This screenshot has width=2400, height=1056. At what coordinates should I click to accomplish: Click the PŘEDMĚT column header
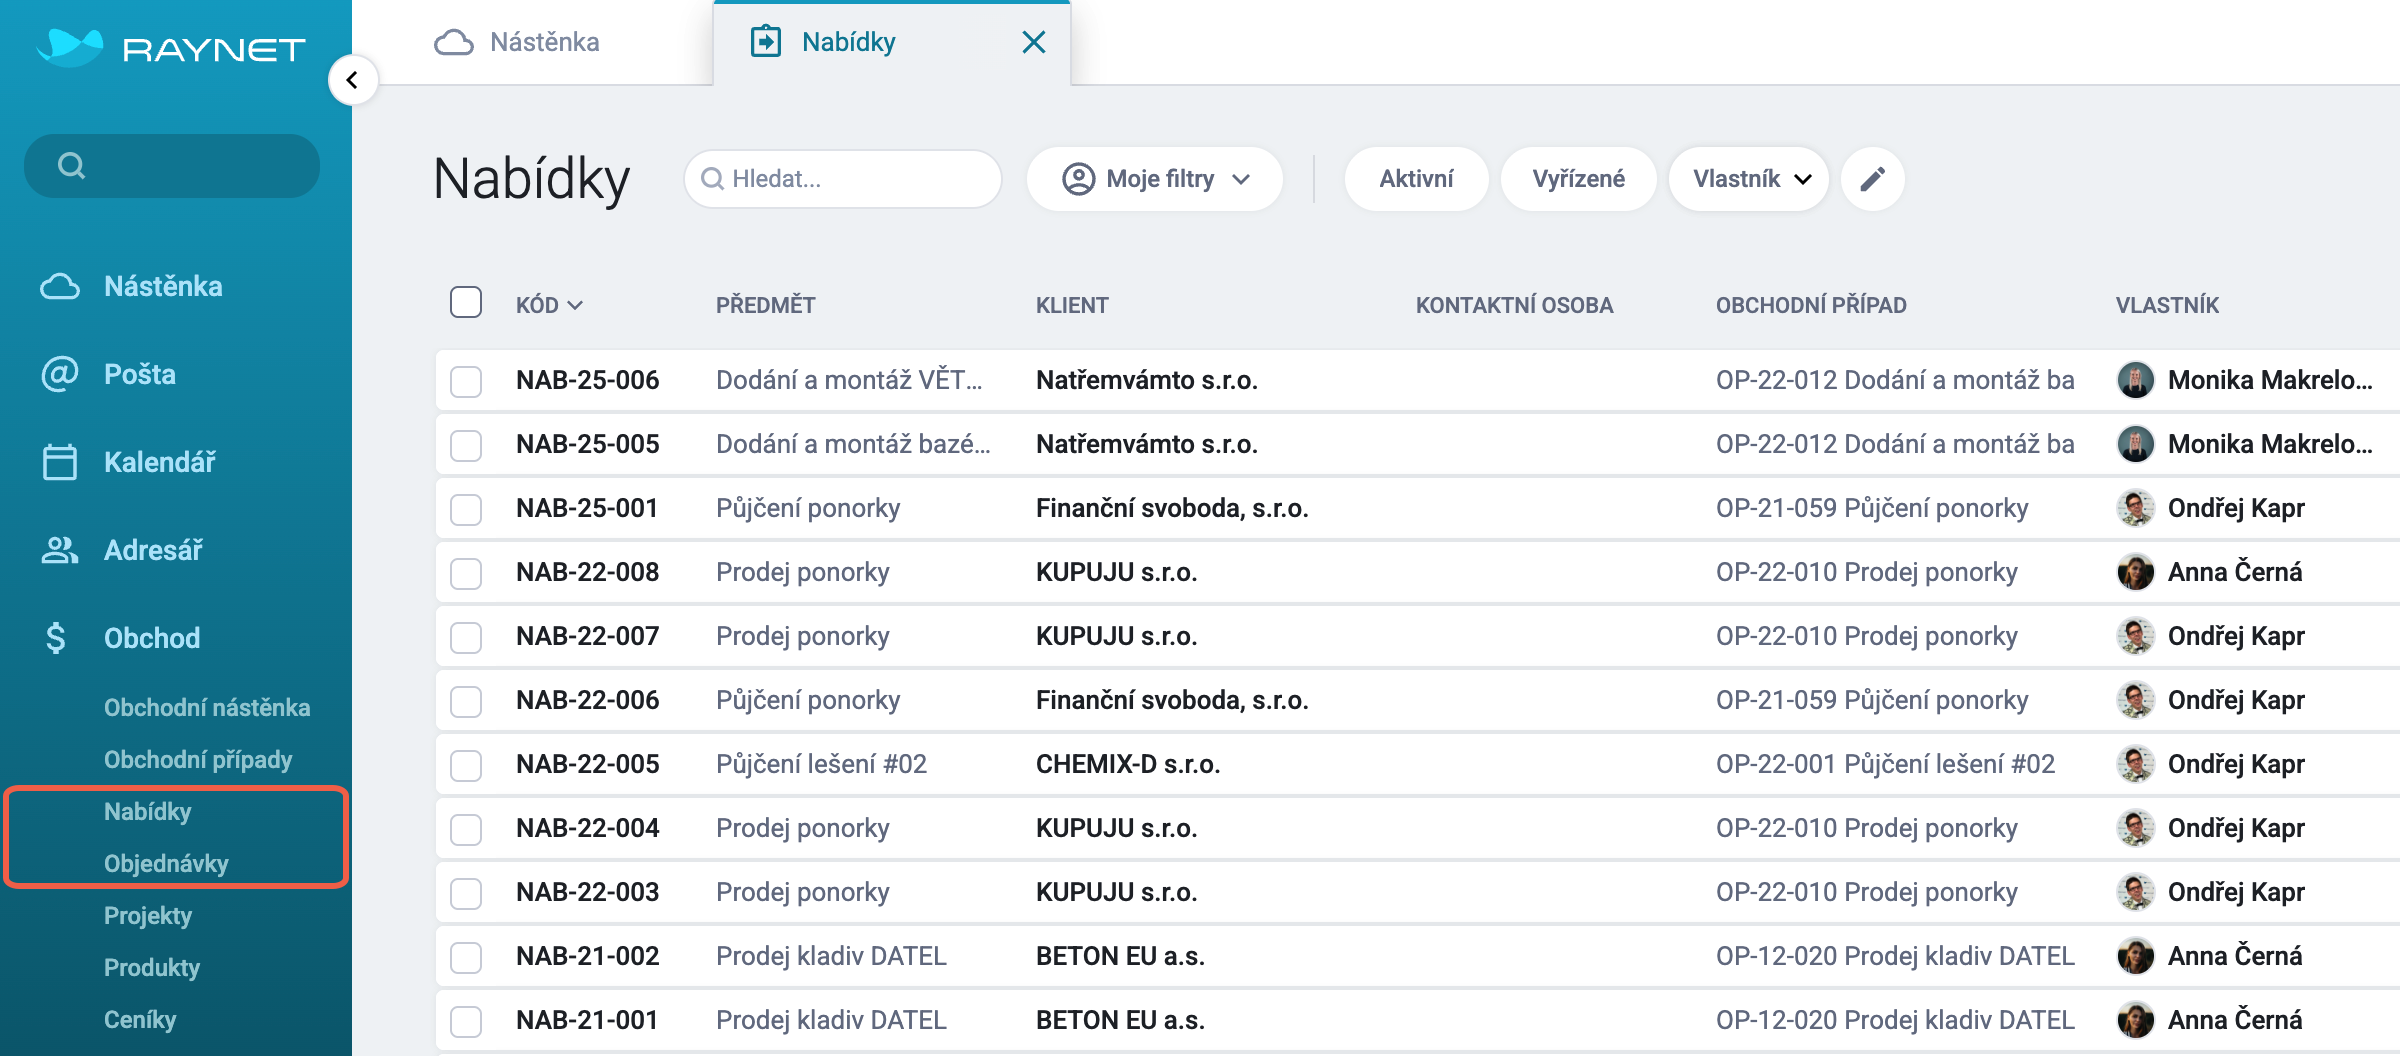[x=766, y=305]
